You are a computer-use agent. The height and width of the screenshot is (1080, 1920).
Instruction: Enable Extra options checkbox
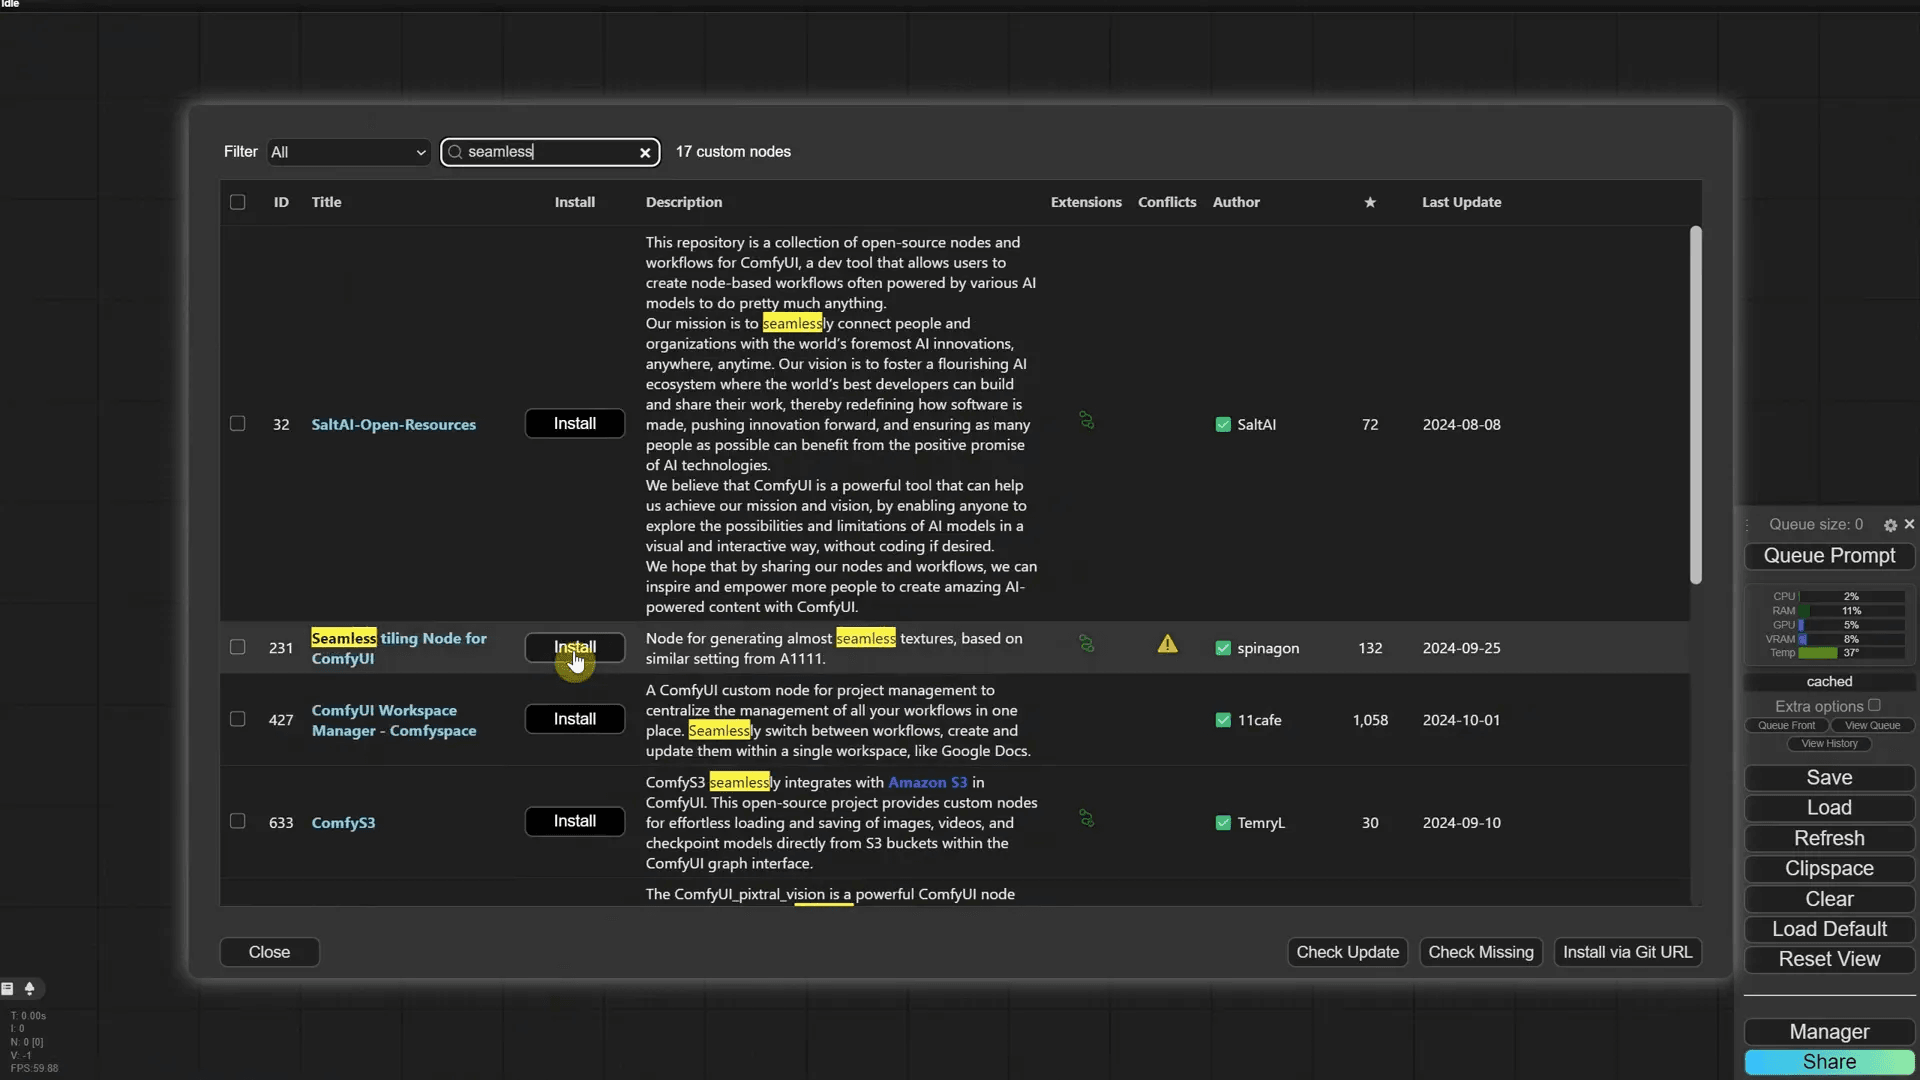tap(1874, 705)
